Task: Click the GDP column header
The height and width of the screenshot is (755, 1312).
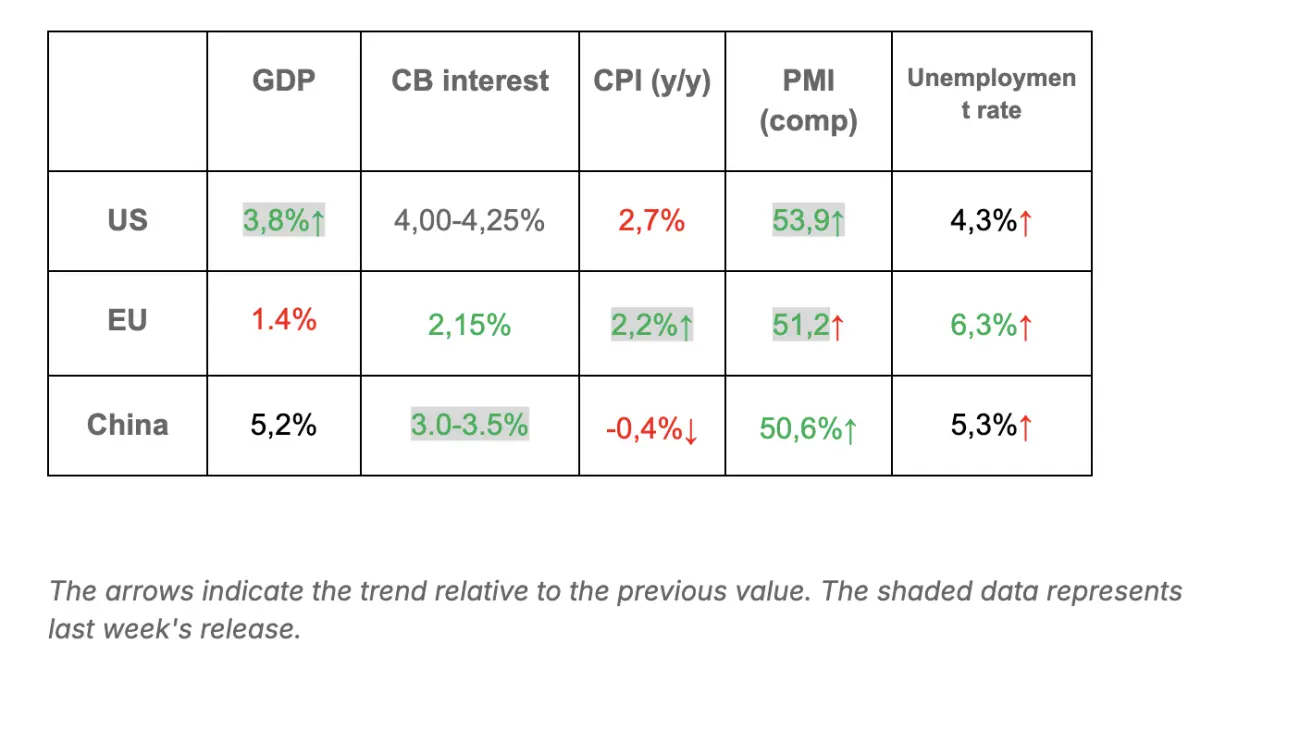Action: (284, 81)
